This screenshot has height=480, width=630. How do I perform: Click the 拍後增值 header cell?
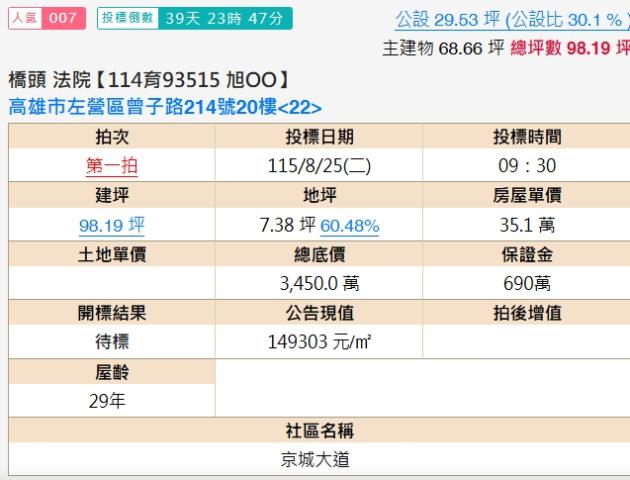527,313
